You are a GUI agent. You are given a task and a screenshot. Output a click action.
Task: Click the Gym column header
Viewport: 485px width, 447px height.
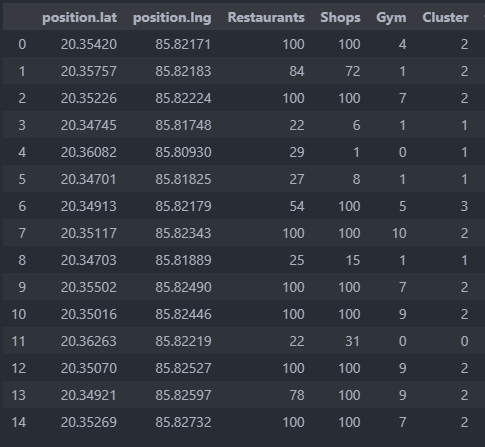391,18
